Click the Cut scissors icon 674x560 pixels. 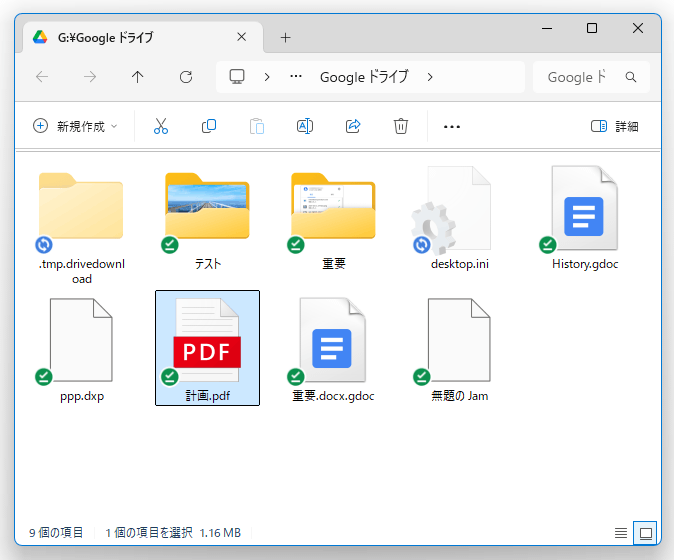click(x=160, y=126)
